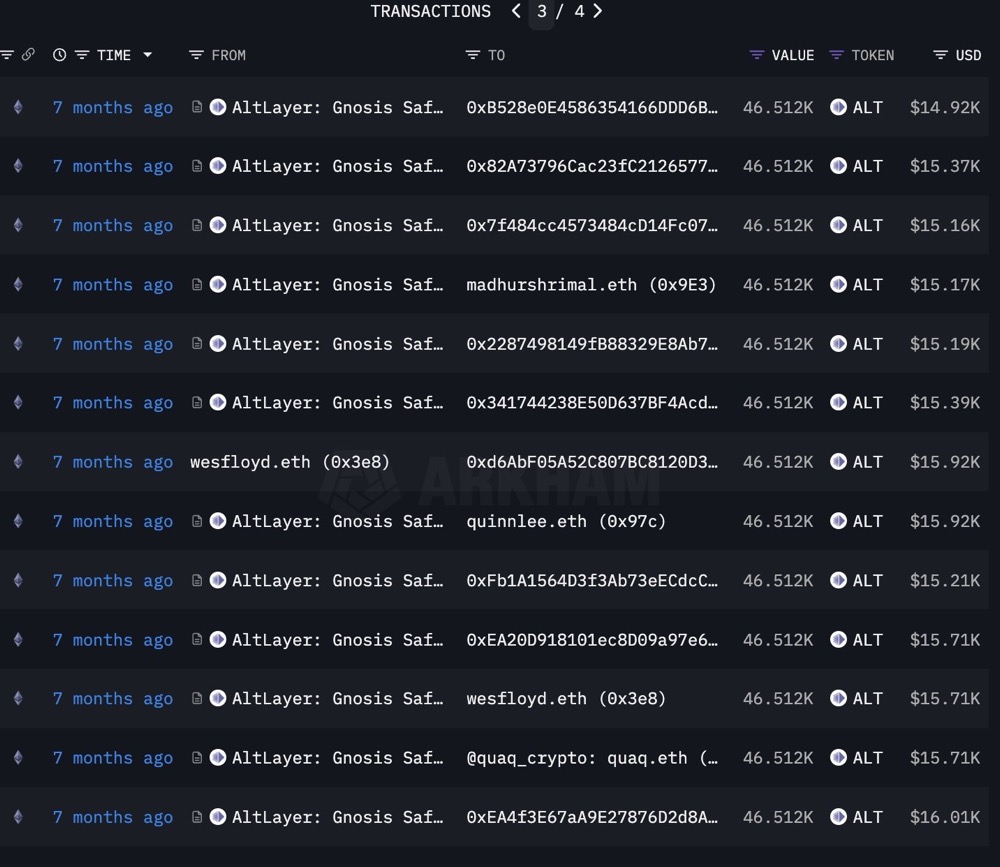The image size is (1000, 867).
Task: Click the Ethereum icon in first row
Action: pyautogui.click(x=17, y=107)
